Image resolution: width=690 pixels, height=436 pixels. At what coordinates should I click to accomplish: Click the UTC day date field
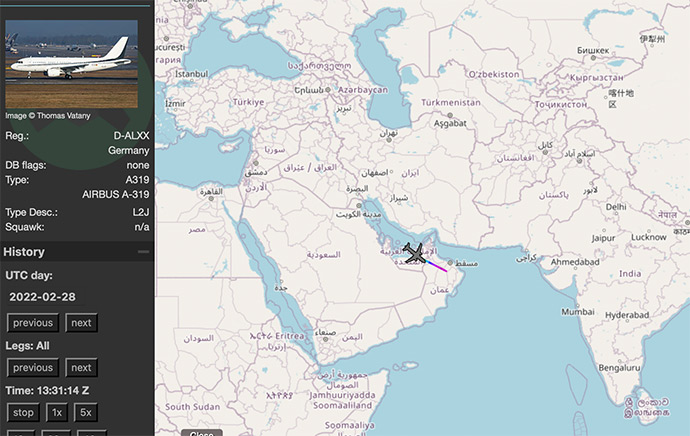pos(42,297)
